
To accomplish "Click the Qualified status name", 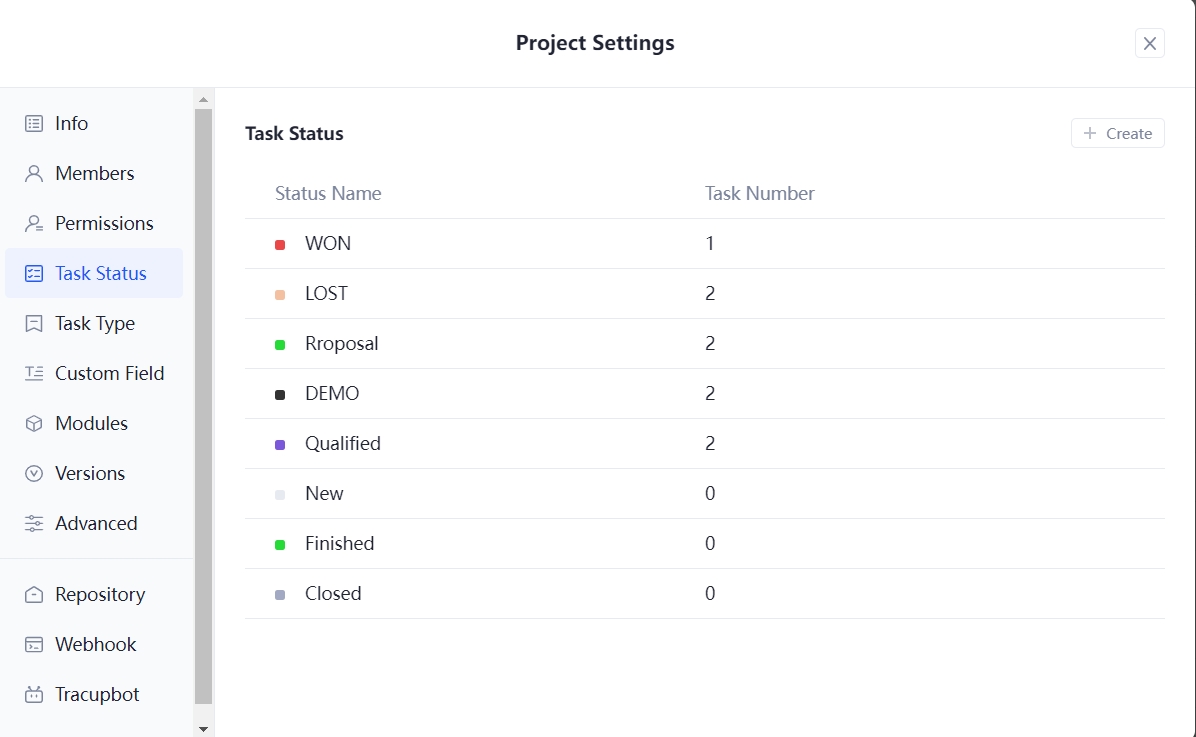I will click(x=343, y=443).
